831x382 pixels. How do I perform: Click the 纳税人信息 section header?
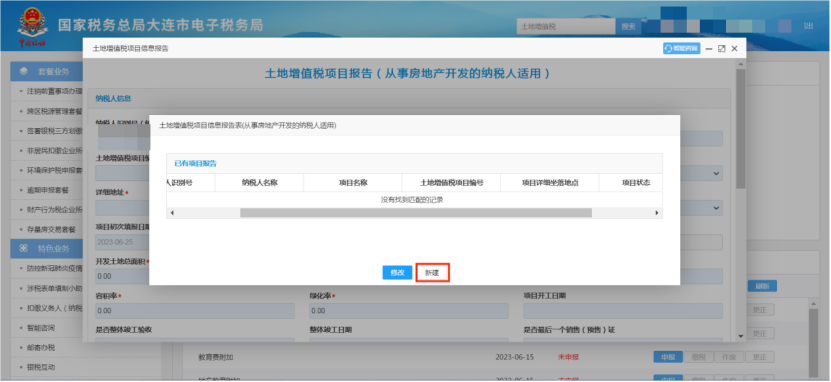(x=113, y=99)
